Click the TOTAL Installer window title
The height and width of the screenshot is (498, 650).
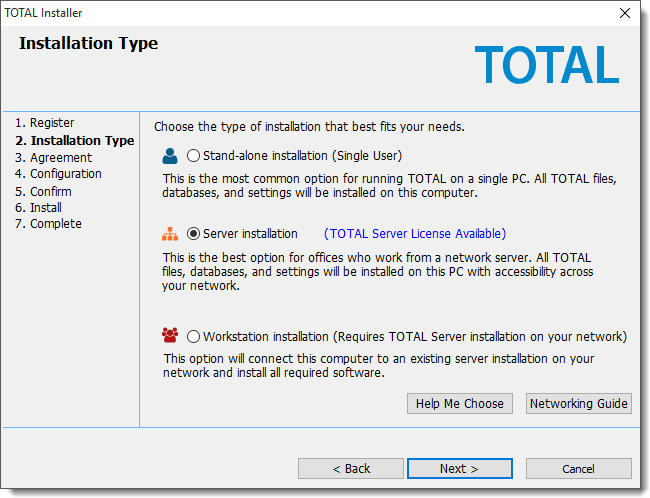(x=43, y=13)
